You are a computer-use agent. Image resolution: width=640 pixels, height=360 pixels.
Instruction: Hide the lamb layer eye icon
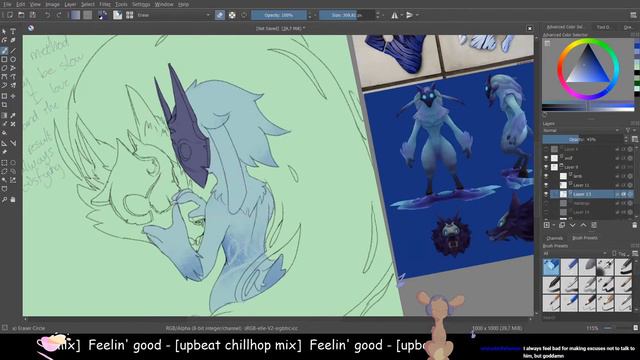click(x=546, y=176)
